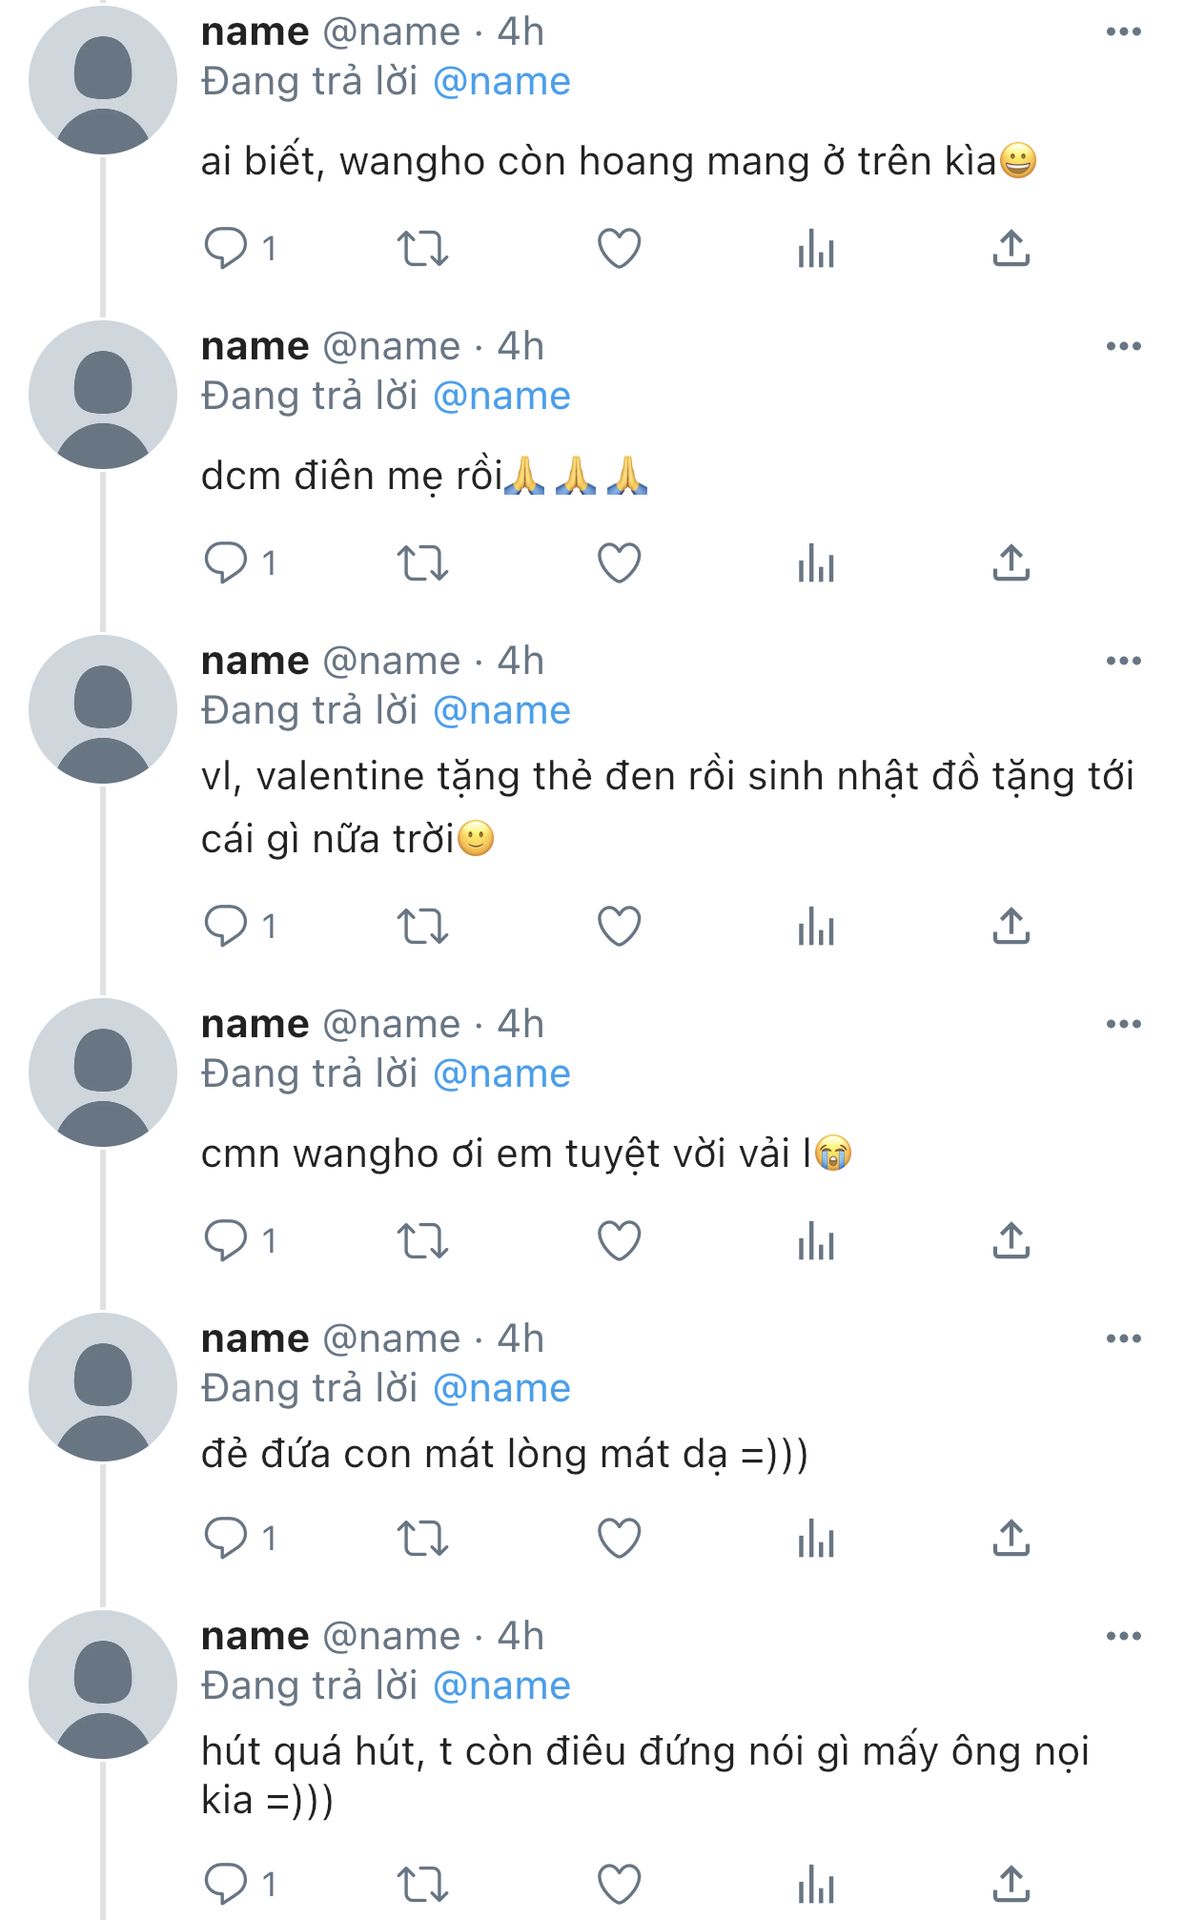Open @name mention link in 'dcm điên mẹ rồi' tweet
The width and height of the screenshot is (1184, 1920).
pyautogui.click(x=501, y=396)
